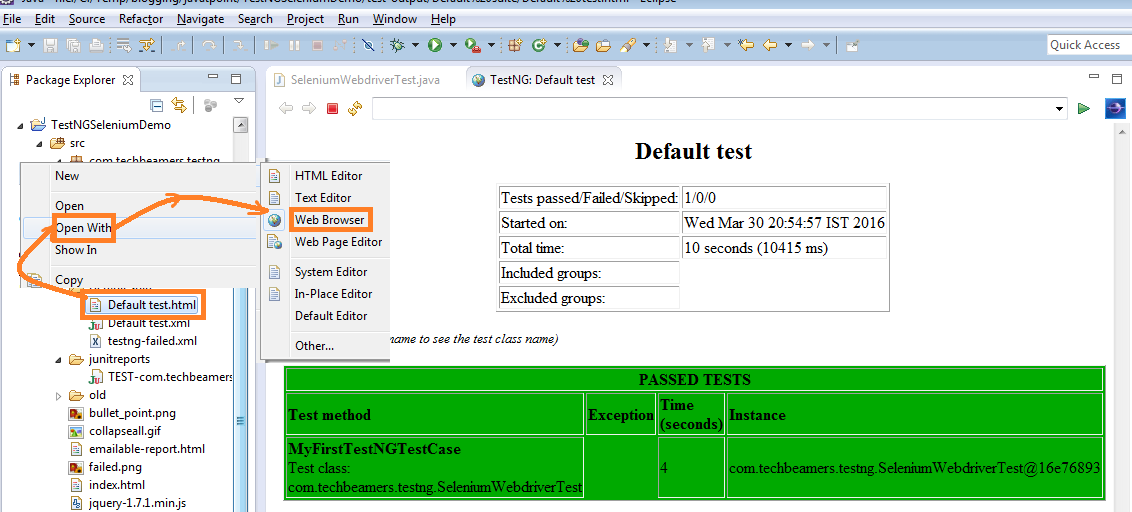Go to Previous Annotation icon
Screen dimensions: 1132x512
(708, 45)
